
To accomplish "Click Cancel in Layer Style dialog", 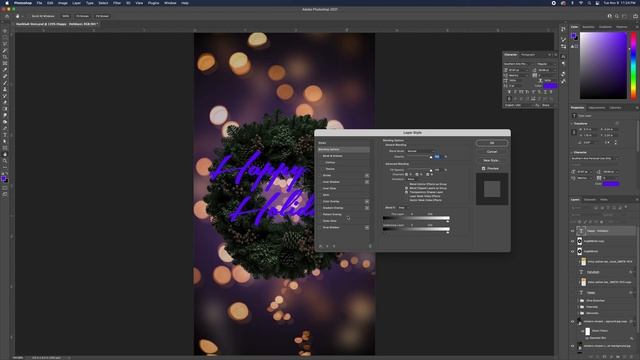I will pyautogui.click(x=492, y=152).
